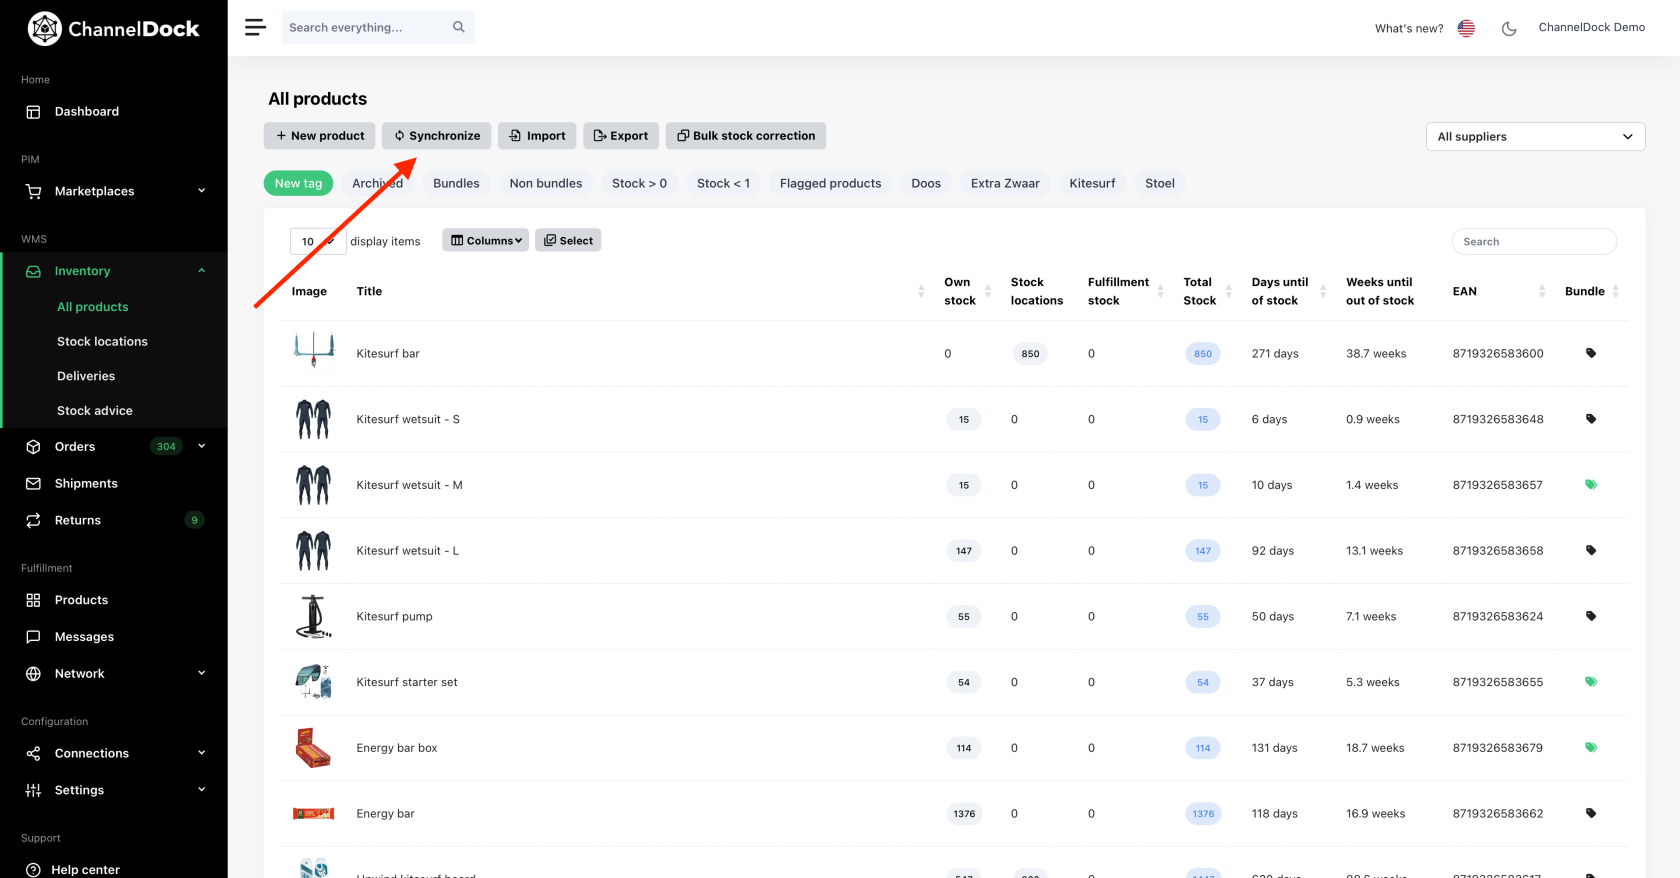Open Deliveries submenu item
The image size is (1680, 878).
[86, 376]
